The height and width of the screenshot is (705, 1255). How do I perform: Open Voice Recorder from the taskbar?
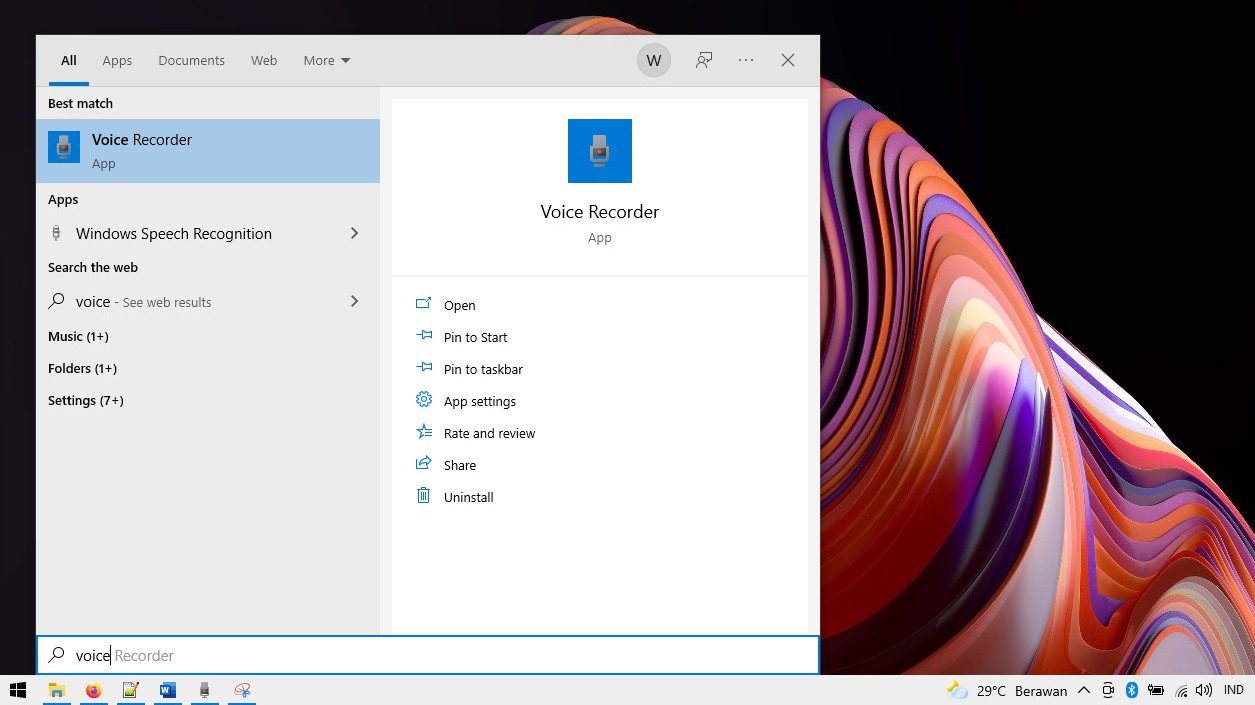click(x=205, y=690)
